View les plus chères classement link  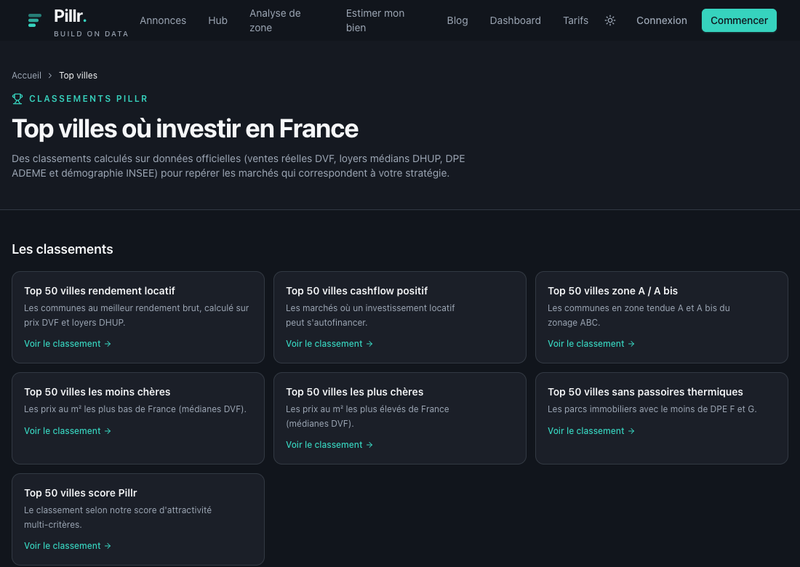329,445
